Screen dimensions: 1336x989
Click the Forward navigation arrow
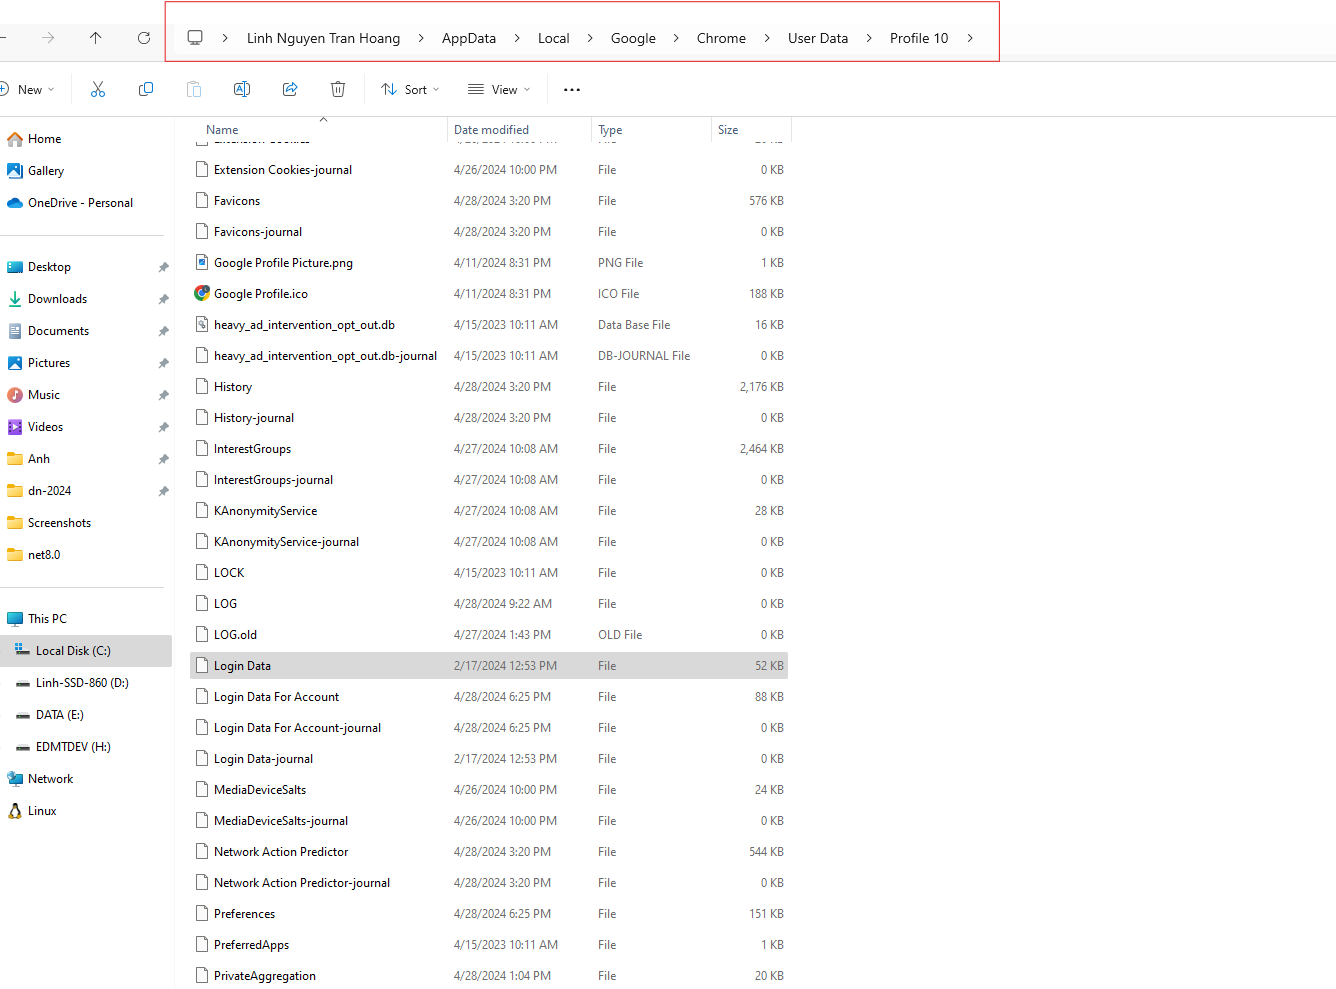(48, 38)
